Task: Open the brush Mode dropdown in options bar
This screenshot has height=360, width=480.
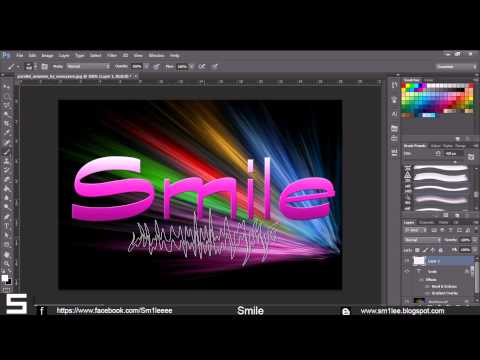Action: (88, 66)
